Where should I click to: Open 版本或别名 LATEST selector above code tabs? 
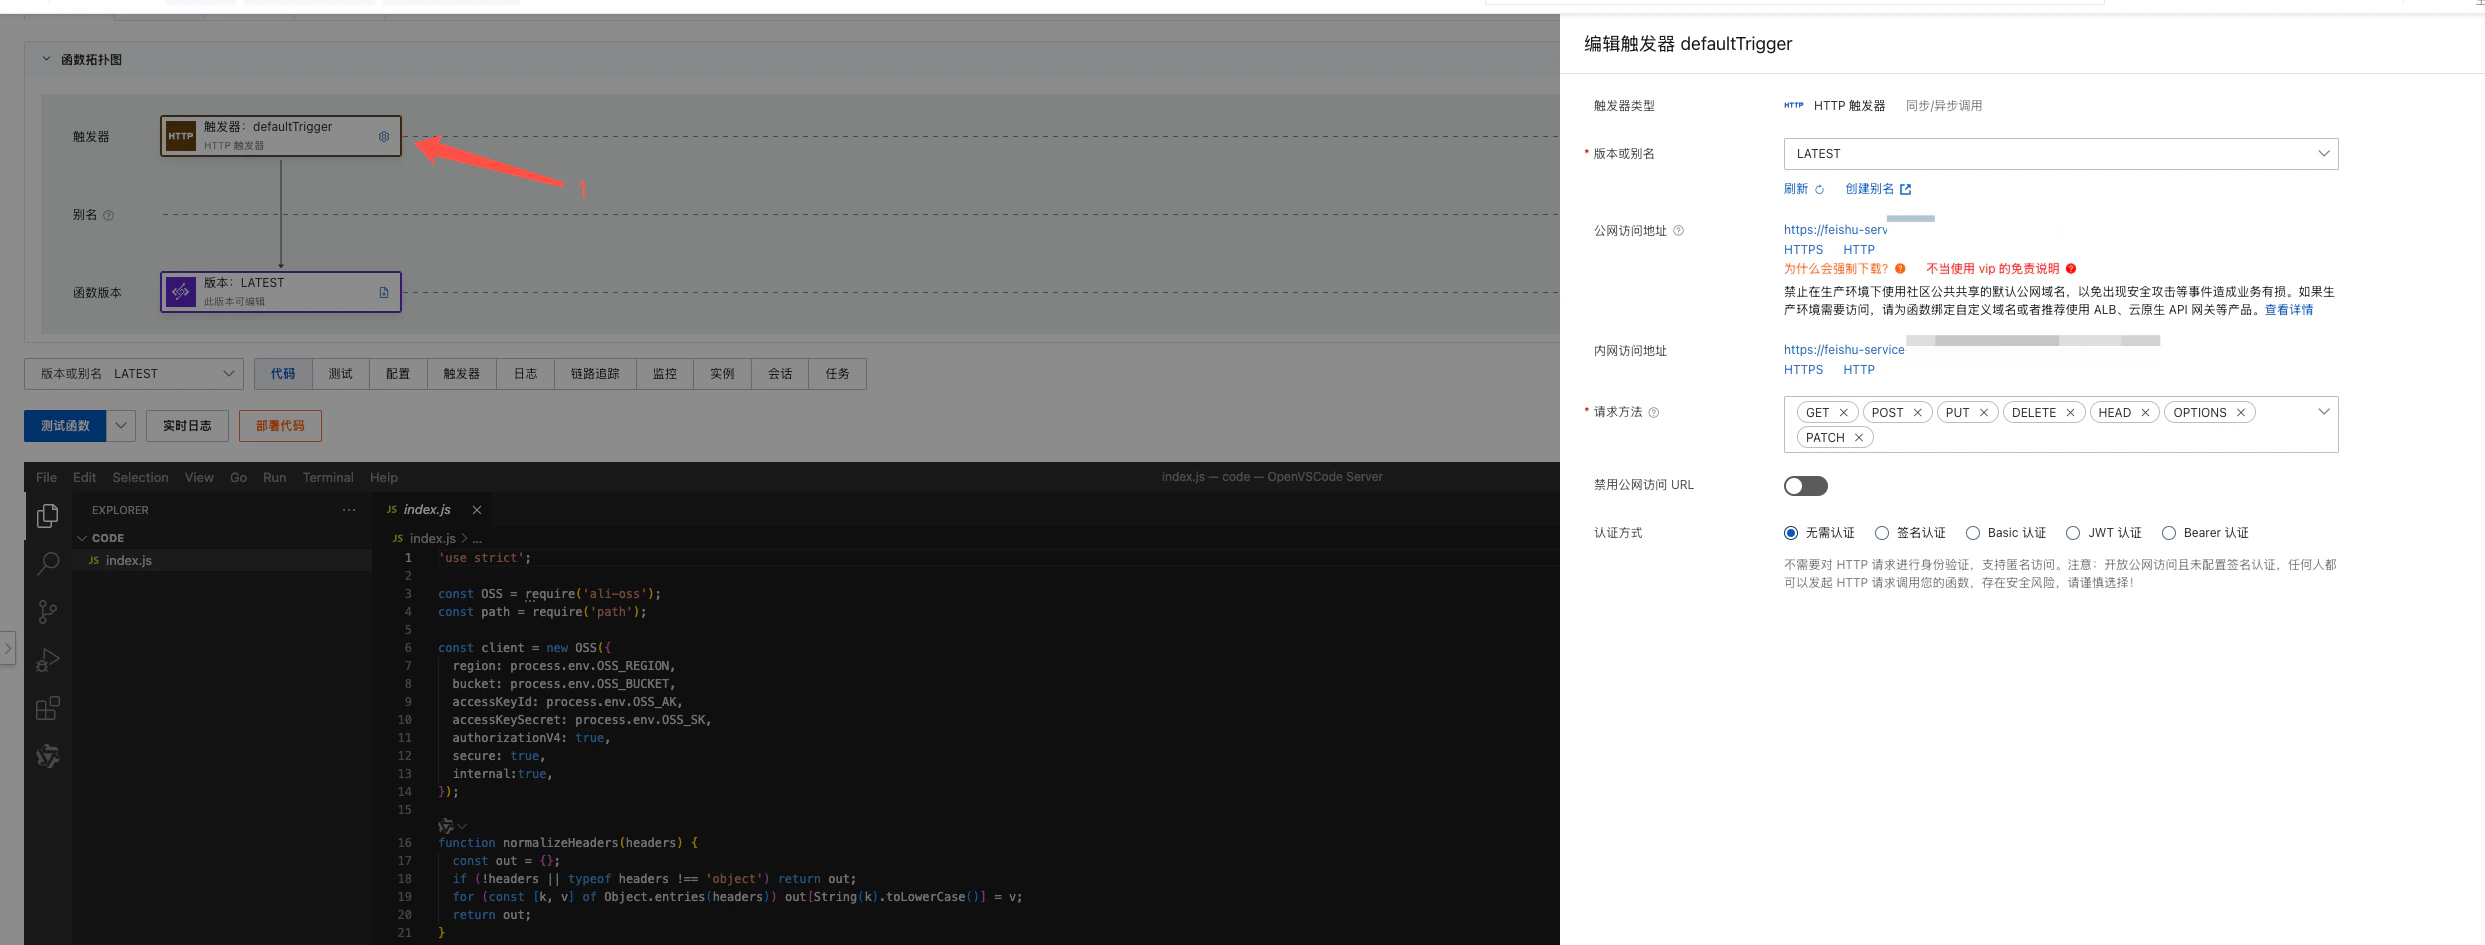[x=134, y=374]
